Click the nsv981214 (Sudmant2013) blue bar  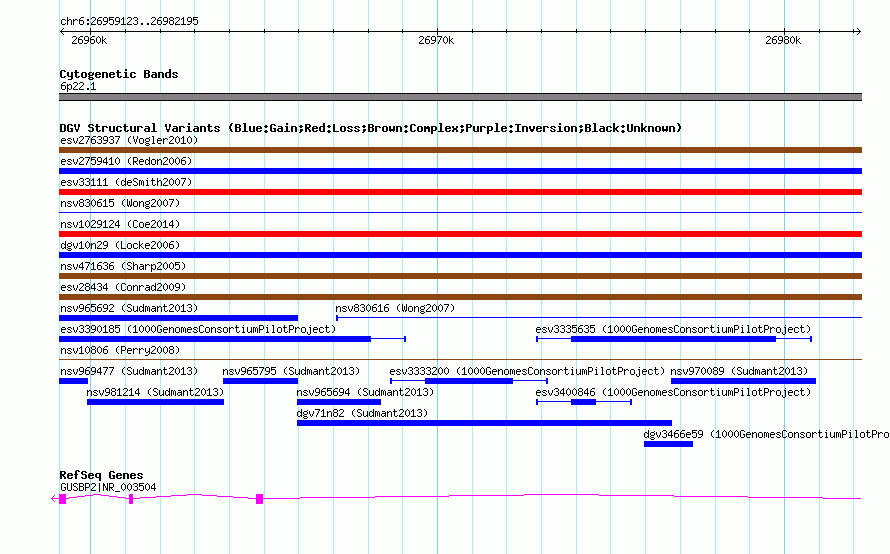(x=155, y=402)
